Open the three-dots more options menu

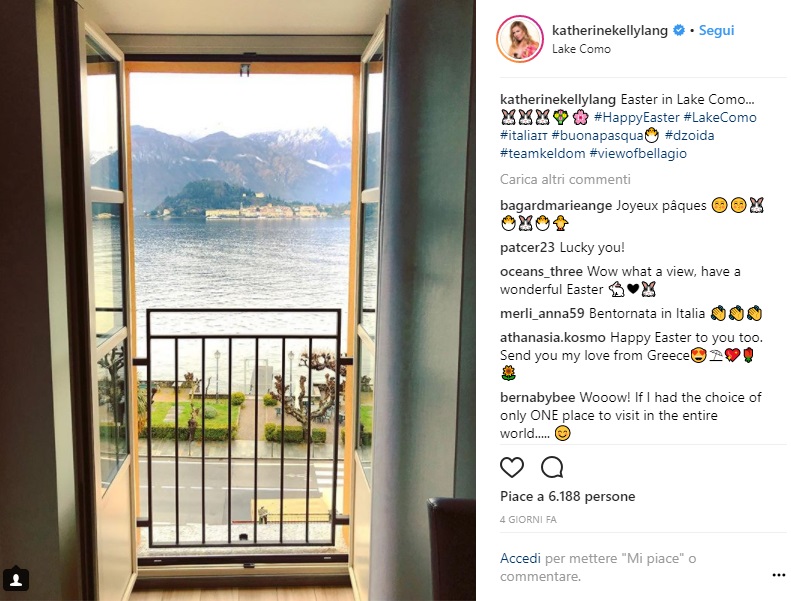pos(778,575)
